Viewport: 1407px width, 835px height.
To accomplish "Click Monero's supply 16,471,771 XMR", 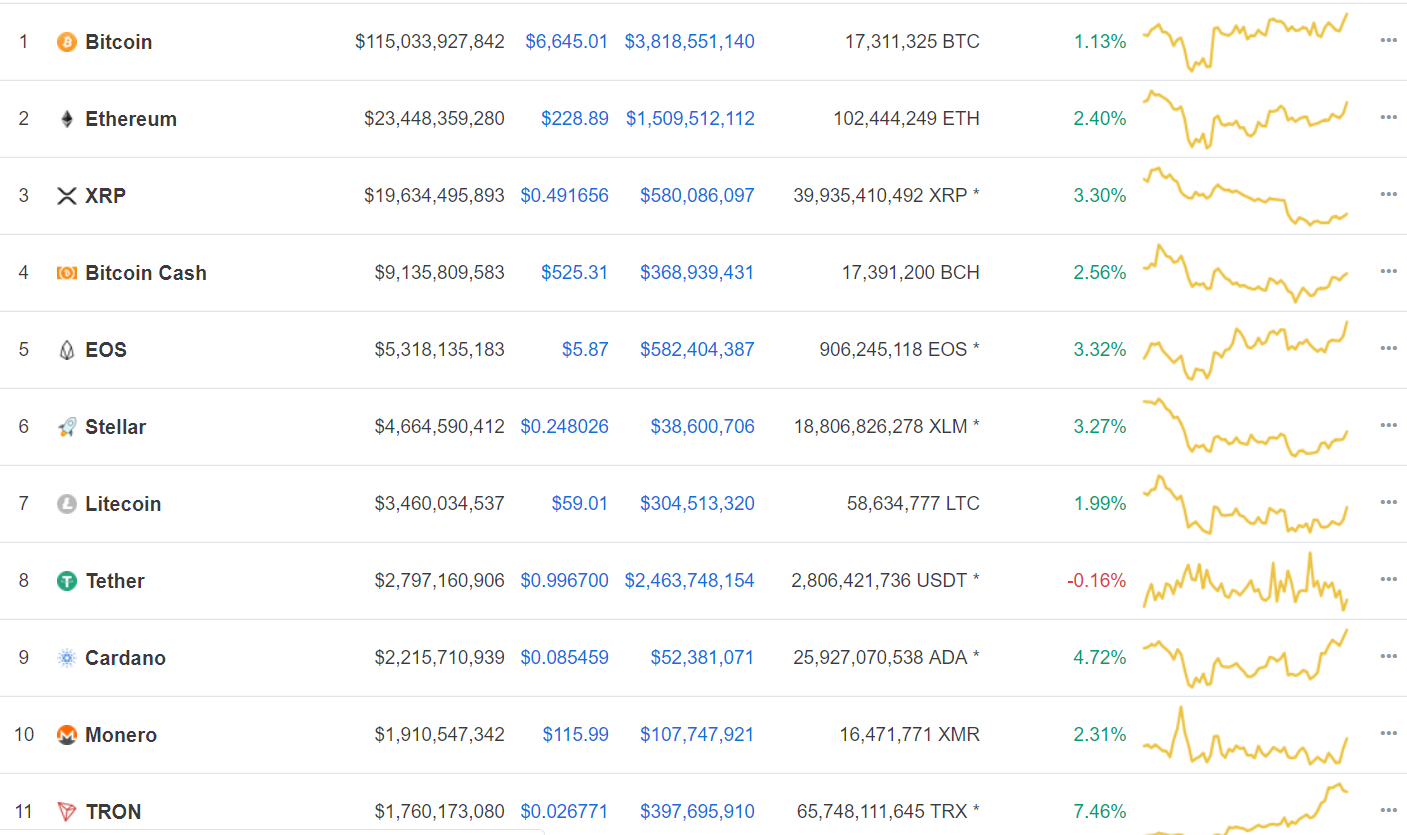I will pyautogui.click(x=910, y=735).
